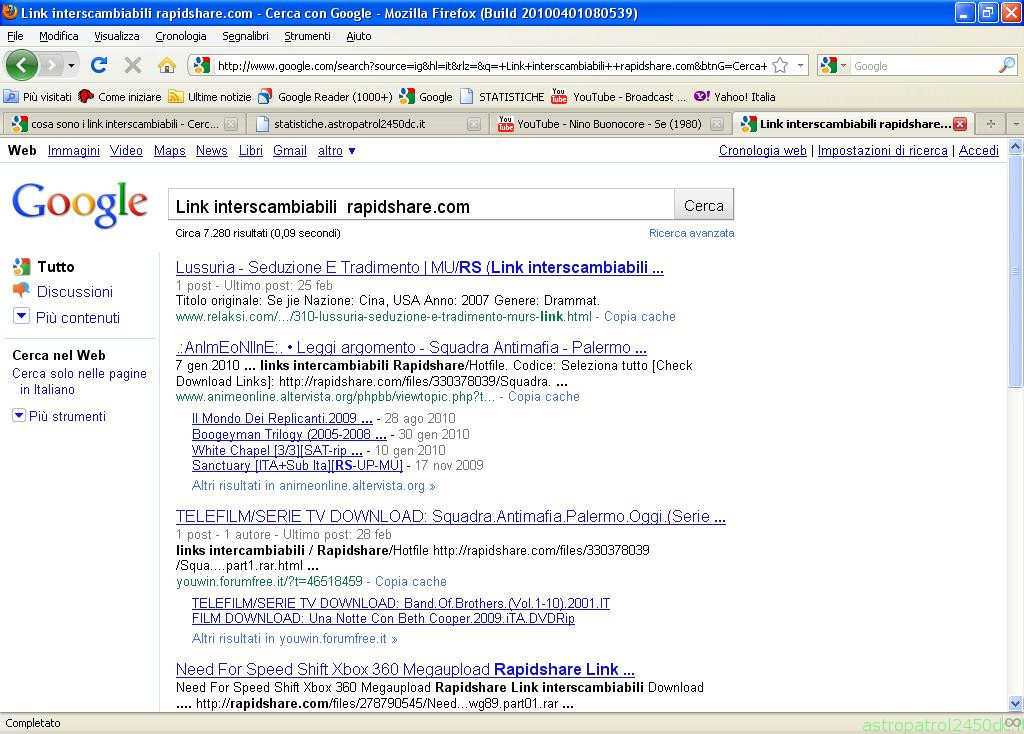Click the Google search query field

point(421,206)
